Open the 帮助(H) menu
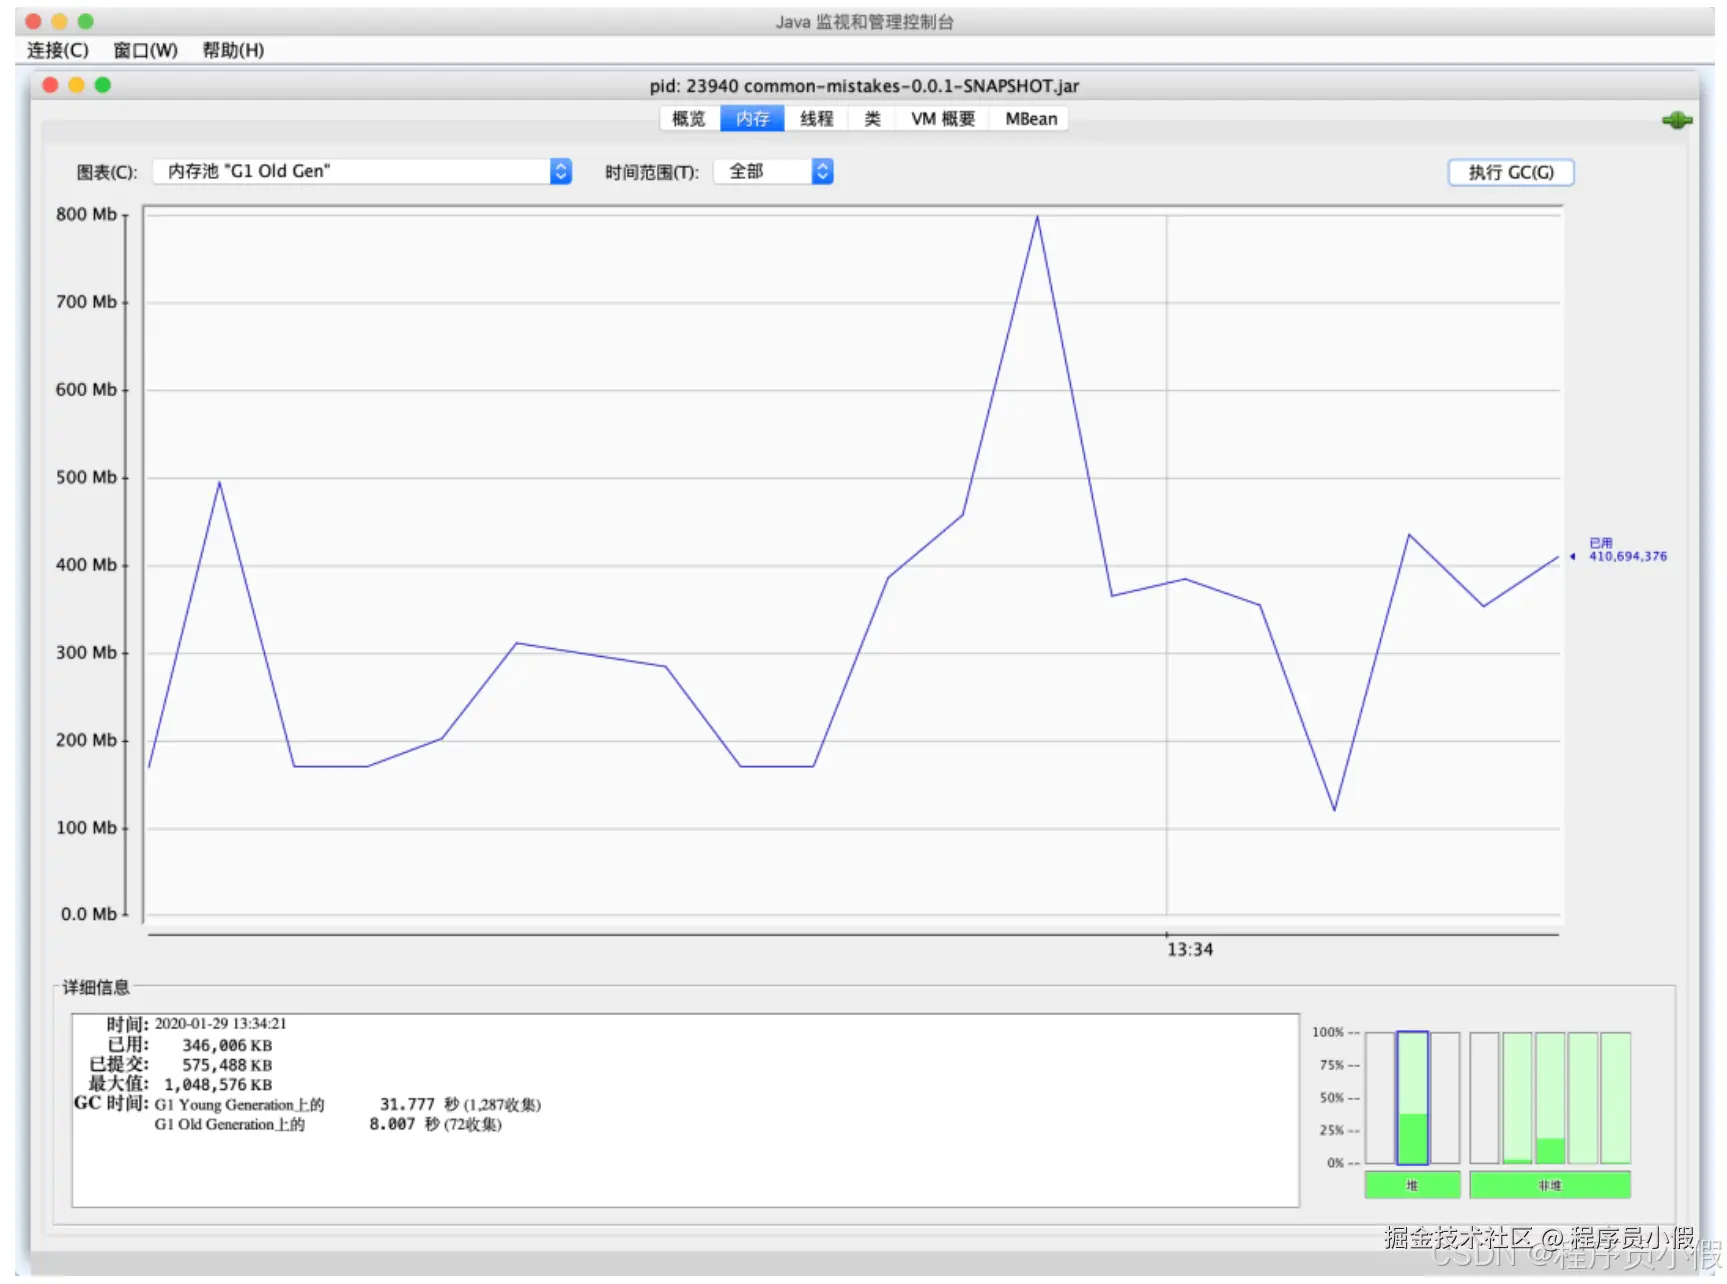 pyautogui.click(x=233, y=50)
